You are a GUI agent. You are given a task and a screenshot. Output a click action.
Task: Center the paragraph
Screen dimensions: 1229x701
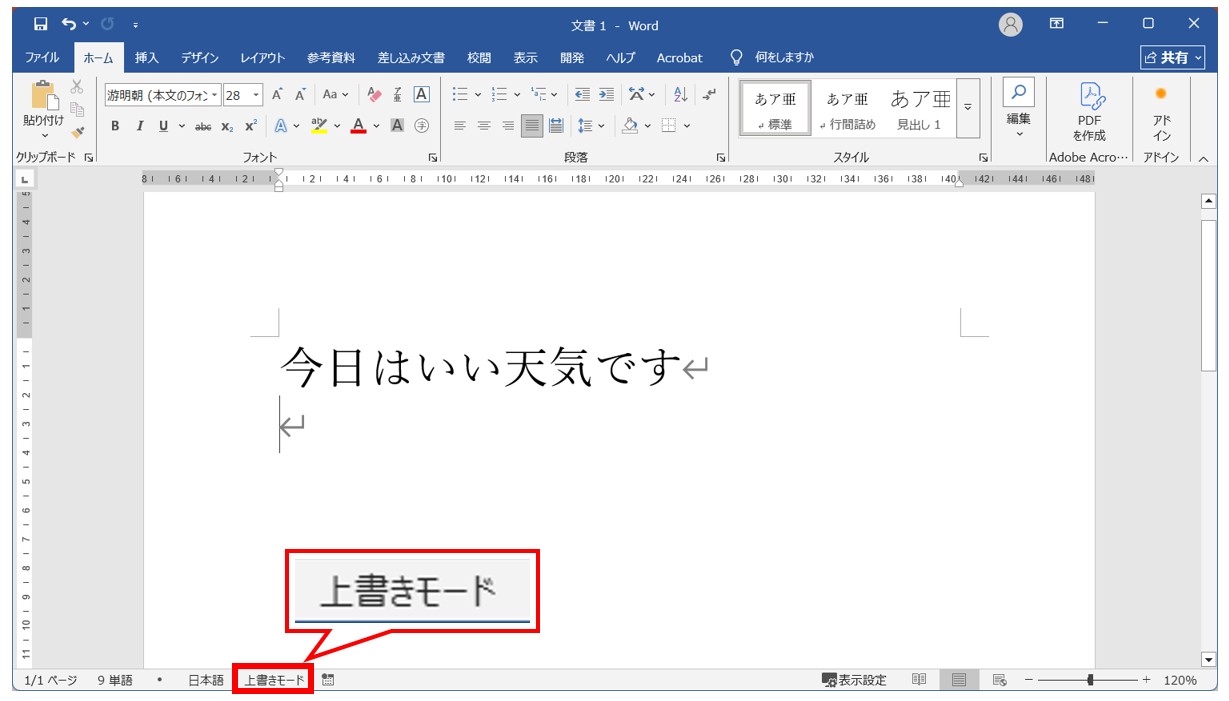[484, 126]
